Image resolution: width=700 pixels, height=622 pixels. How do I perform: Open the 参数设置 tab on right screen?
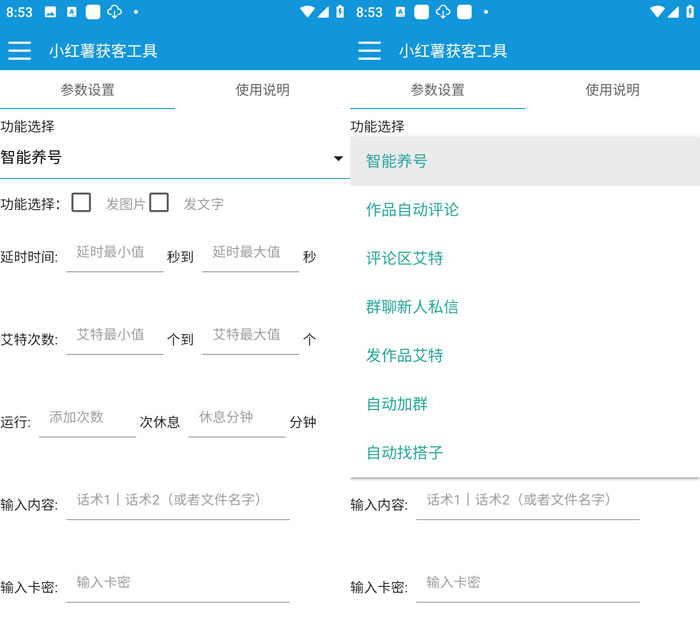click(437, 90)
